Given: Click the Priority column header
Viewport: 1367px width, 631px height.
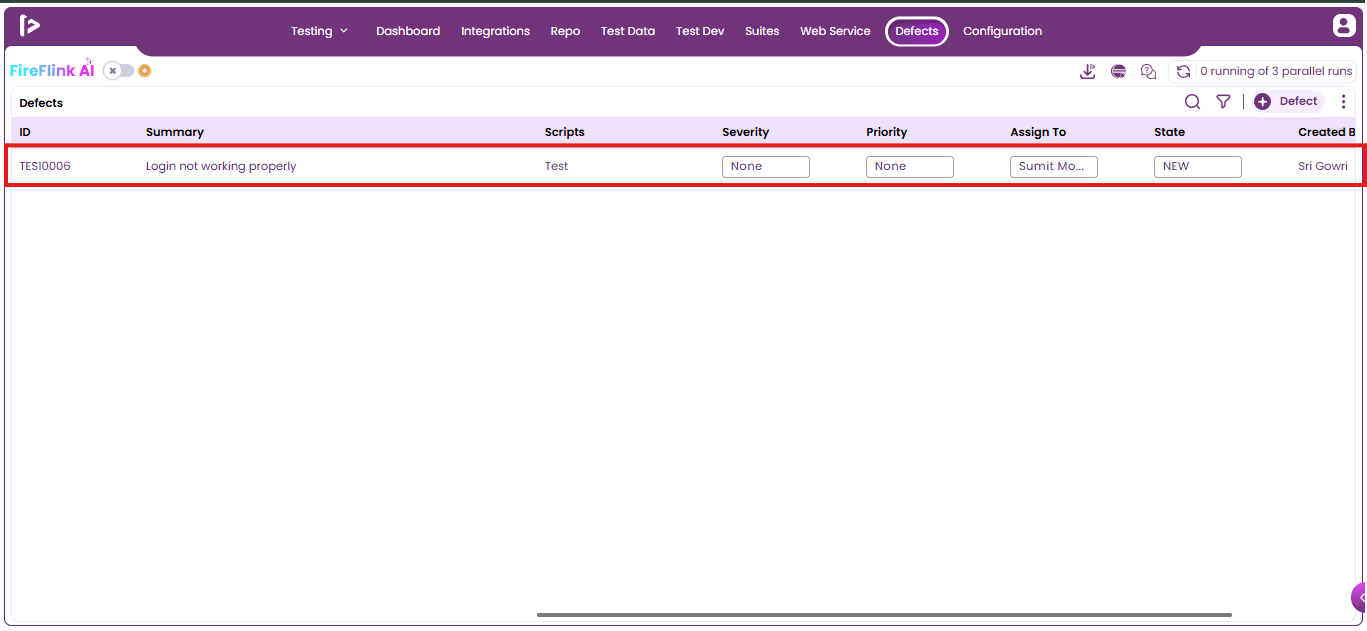Looking at the screenshot, I should coord(887,132).
